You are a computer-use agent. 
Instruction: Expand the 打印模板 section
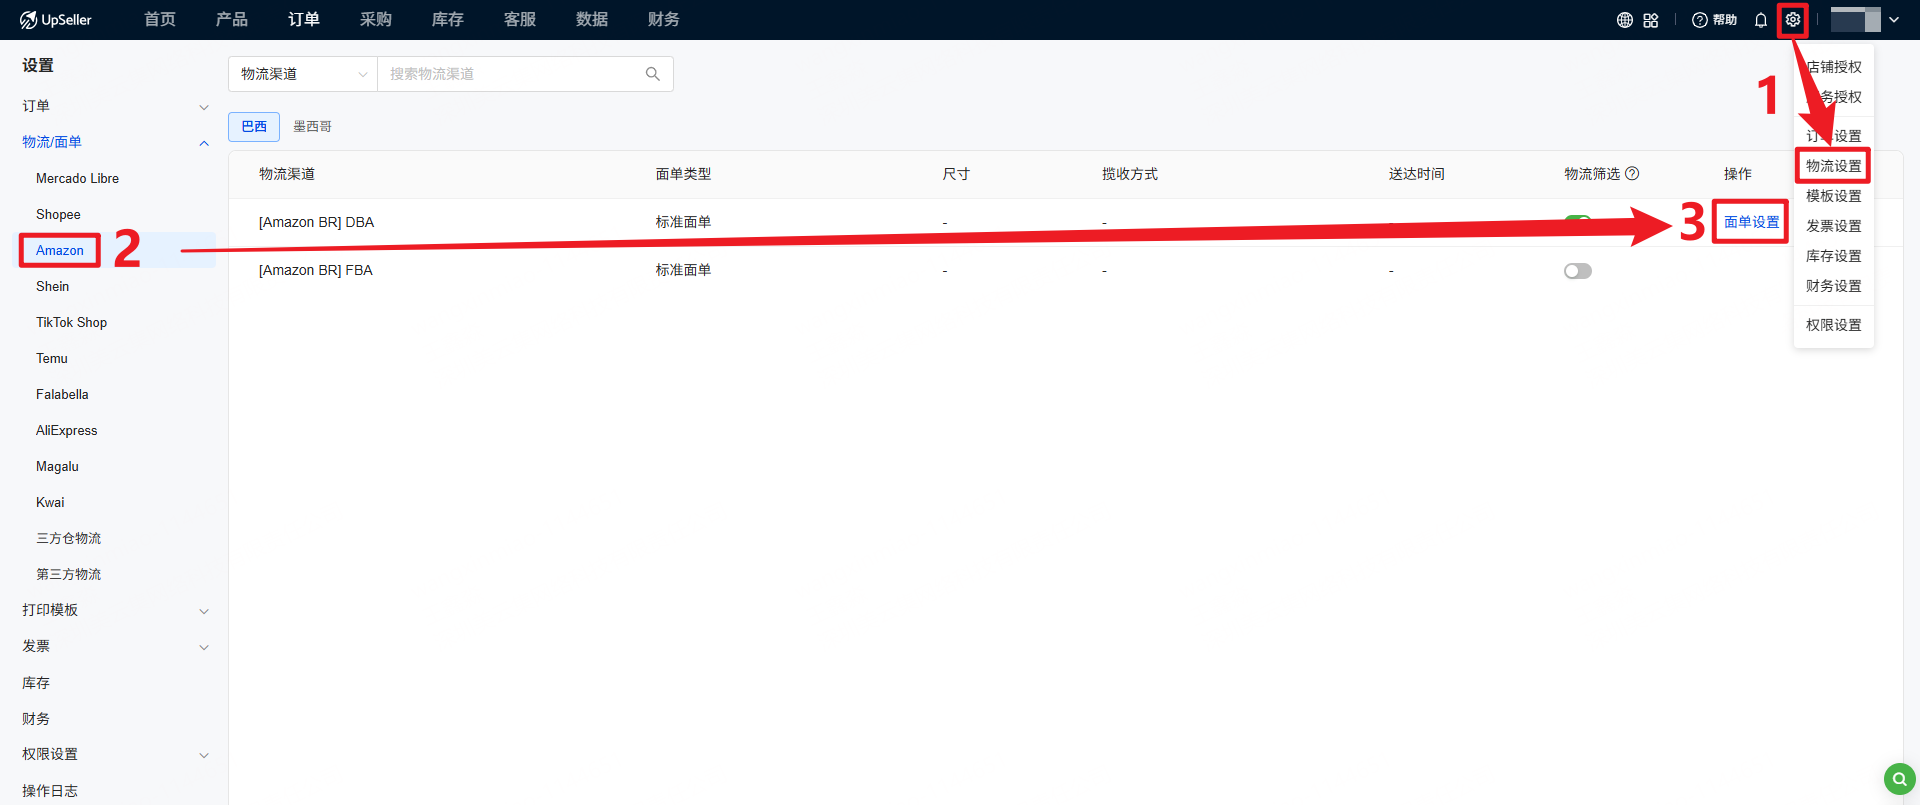coord(204,611)
